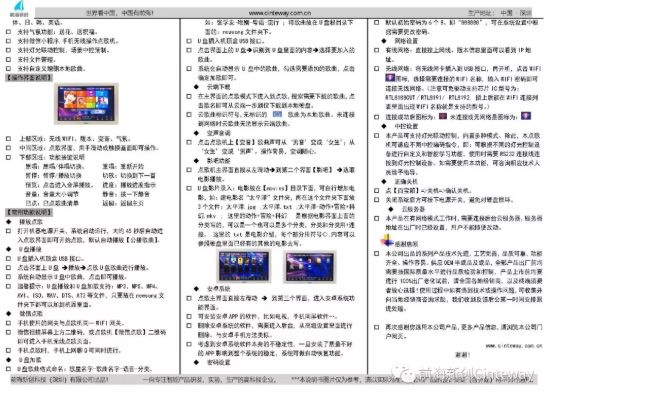Click the 【操作界面说明】 section heading
Viewport: 645px width, 399px height.
click(29, 77)
